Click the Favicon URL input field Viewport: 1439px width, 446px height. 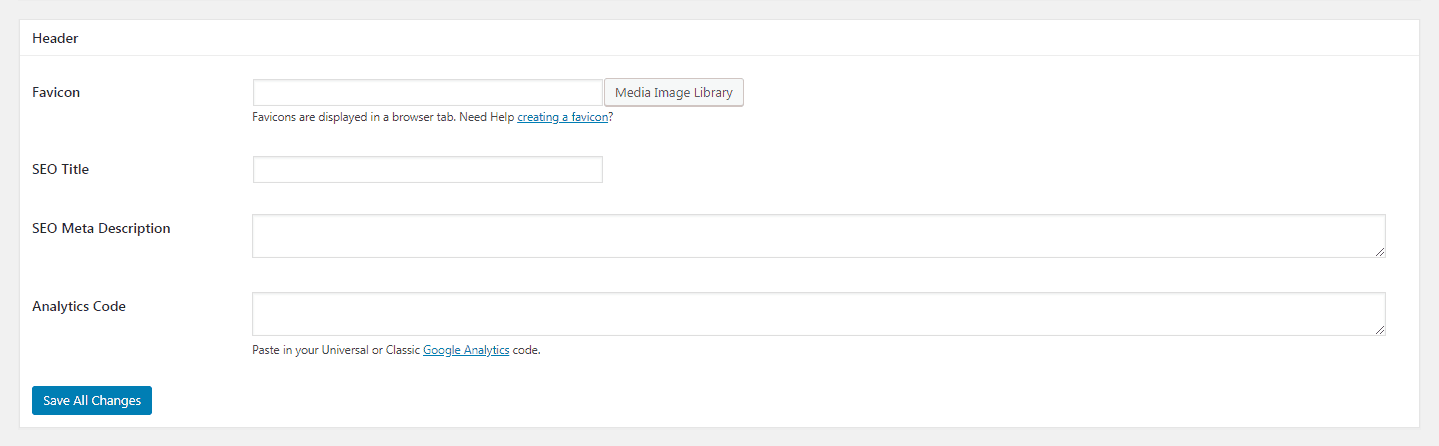[x=428, y=93]
